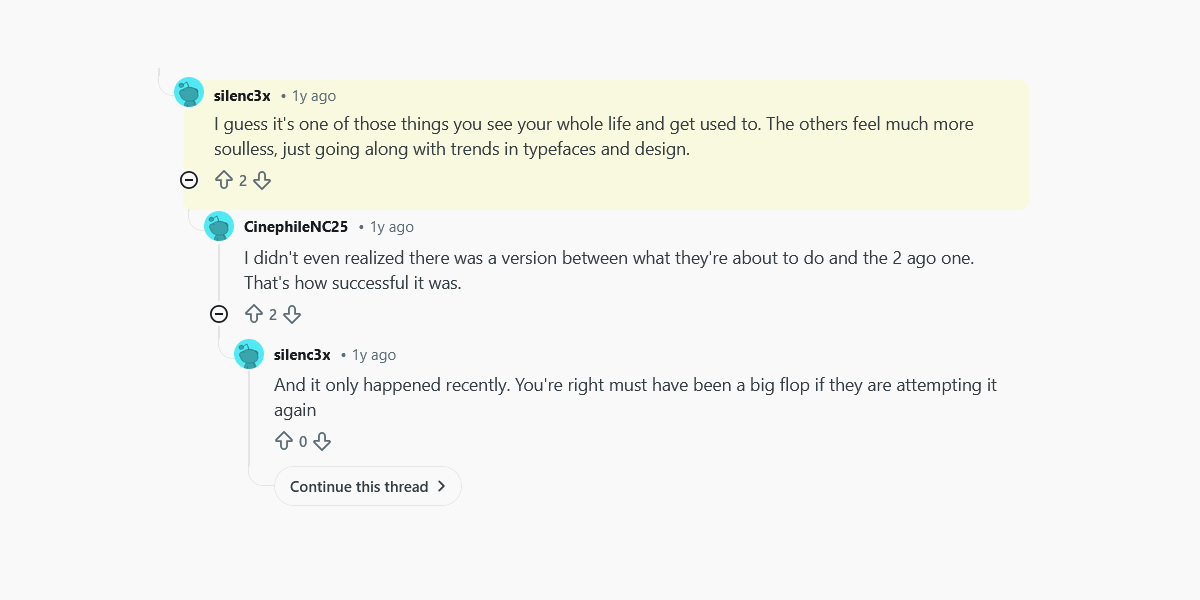The width and height of the screenshot is (1200, 600).
Task: Upvote CinephileNC25's comment
Action: (x=252, y=314)
